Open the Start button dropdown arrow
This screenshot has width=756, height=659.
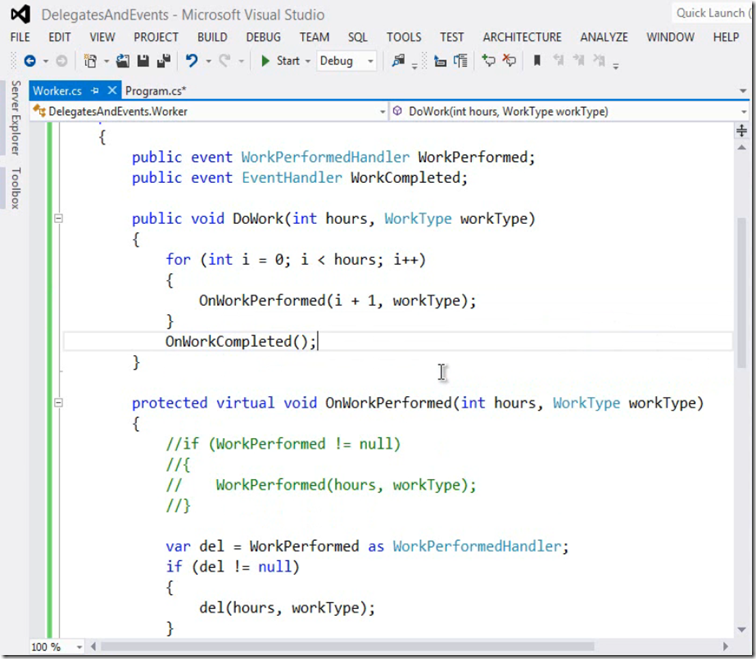pos(308,61)
